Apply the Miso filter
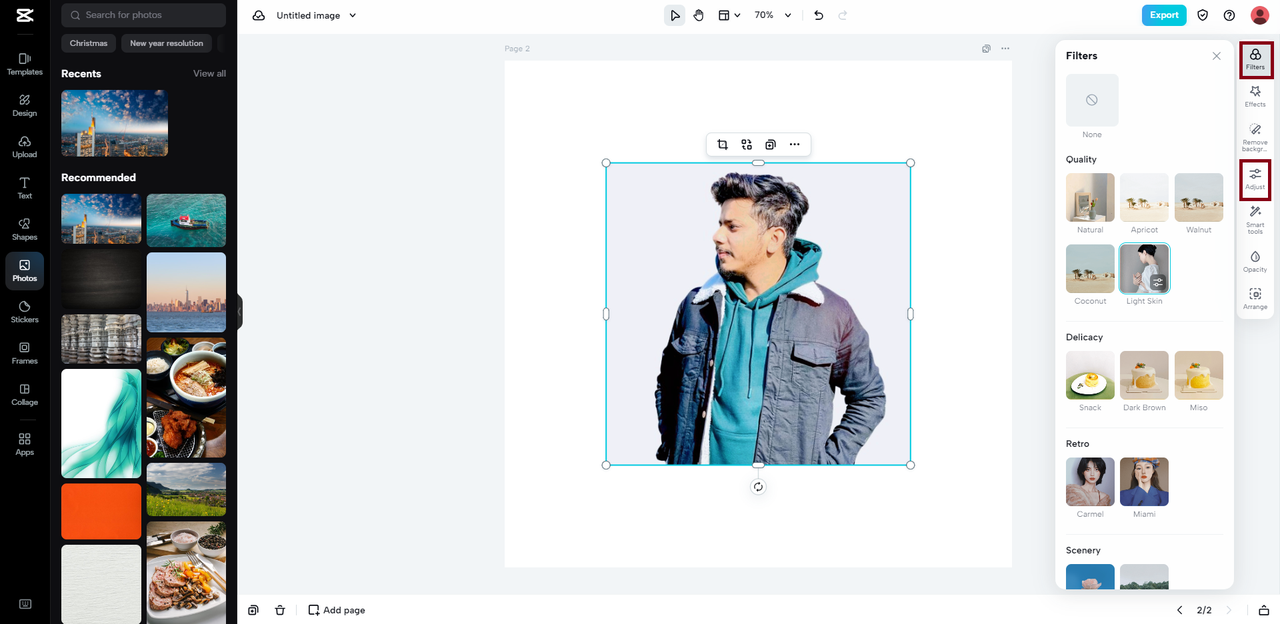1280x624 pixels. click(x=1198, y=375)
